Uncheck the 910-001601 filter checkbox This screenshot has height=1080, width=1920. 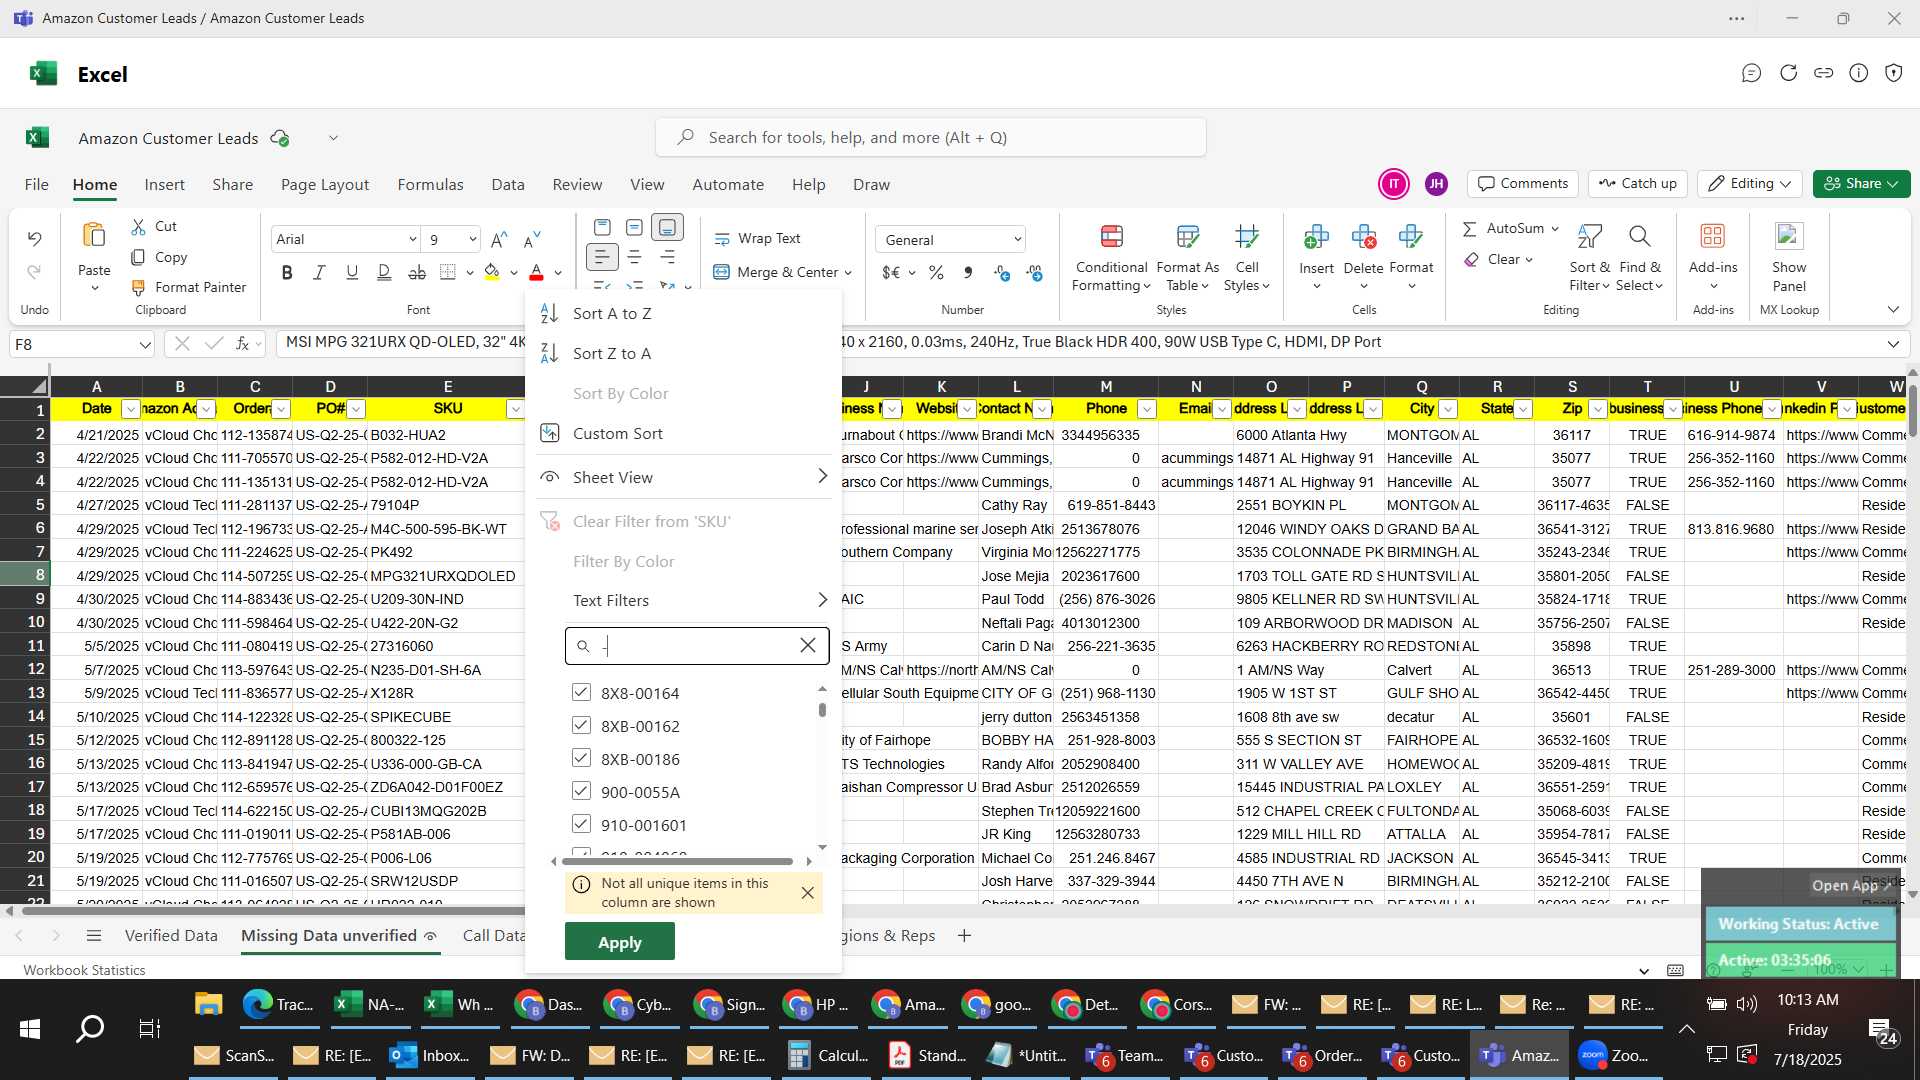[581, 824]
